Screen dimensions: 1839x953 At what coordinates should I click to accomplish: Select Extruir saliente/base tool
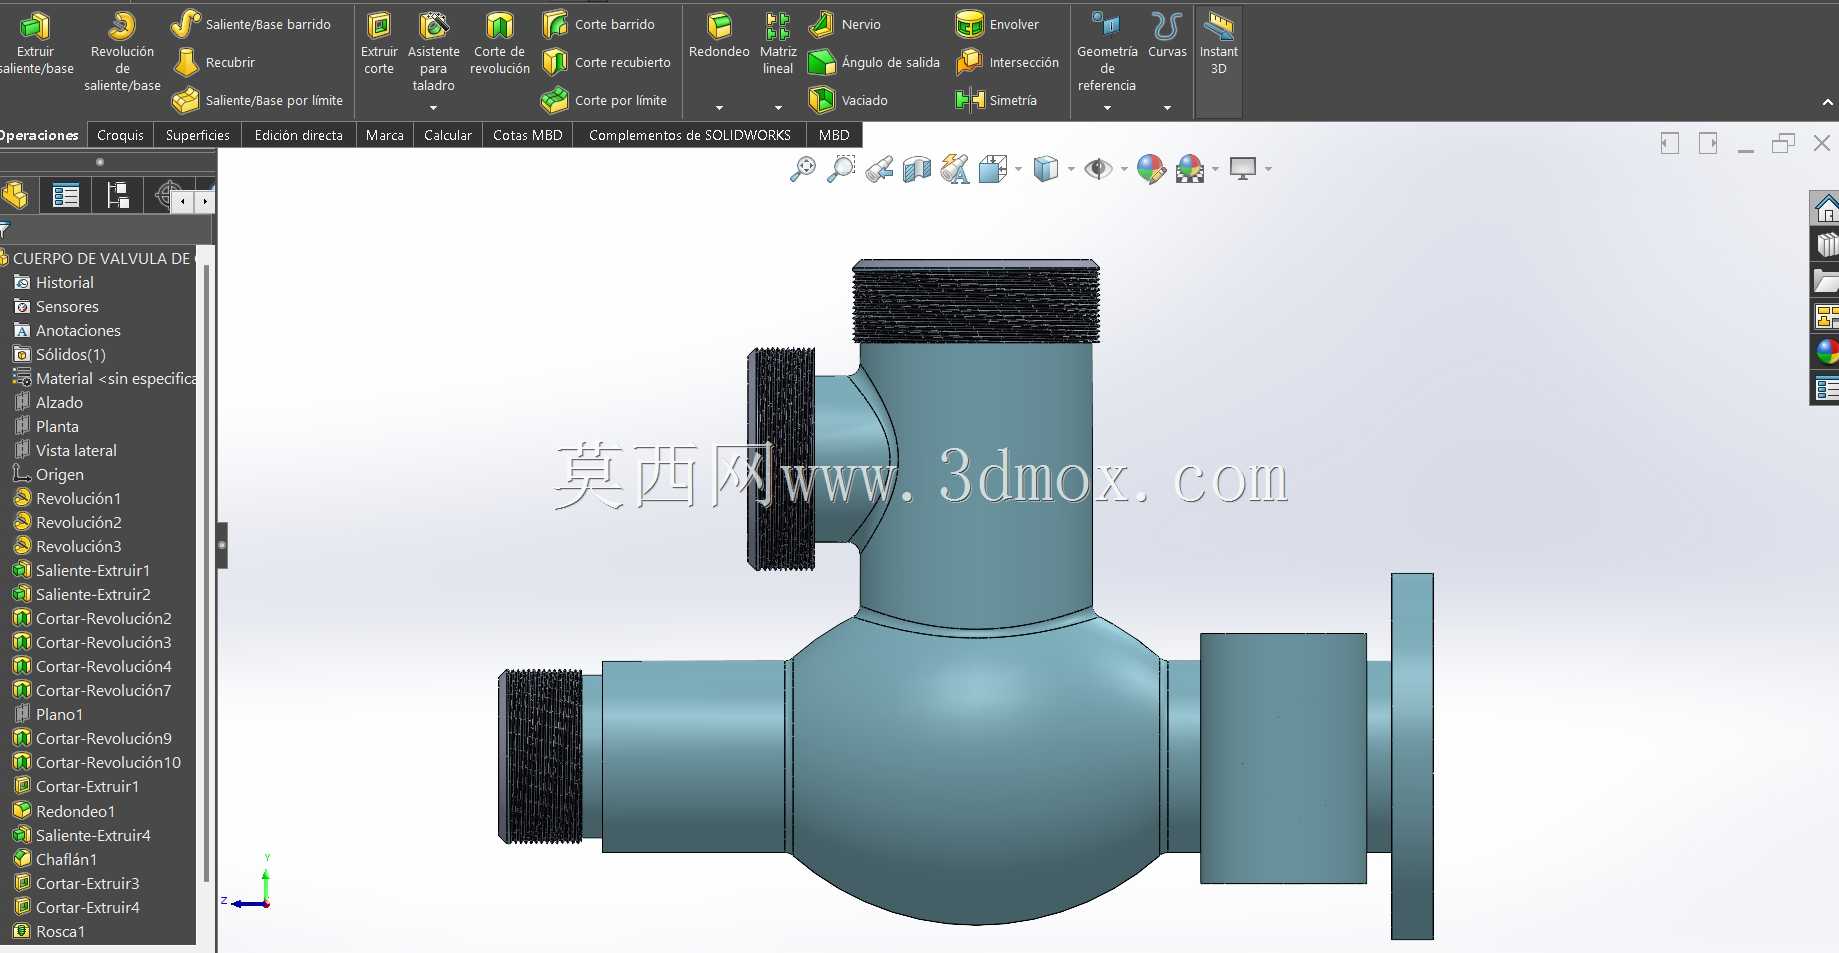pos(36,43)
